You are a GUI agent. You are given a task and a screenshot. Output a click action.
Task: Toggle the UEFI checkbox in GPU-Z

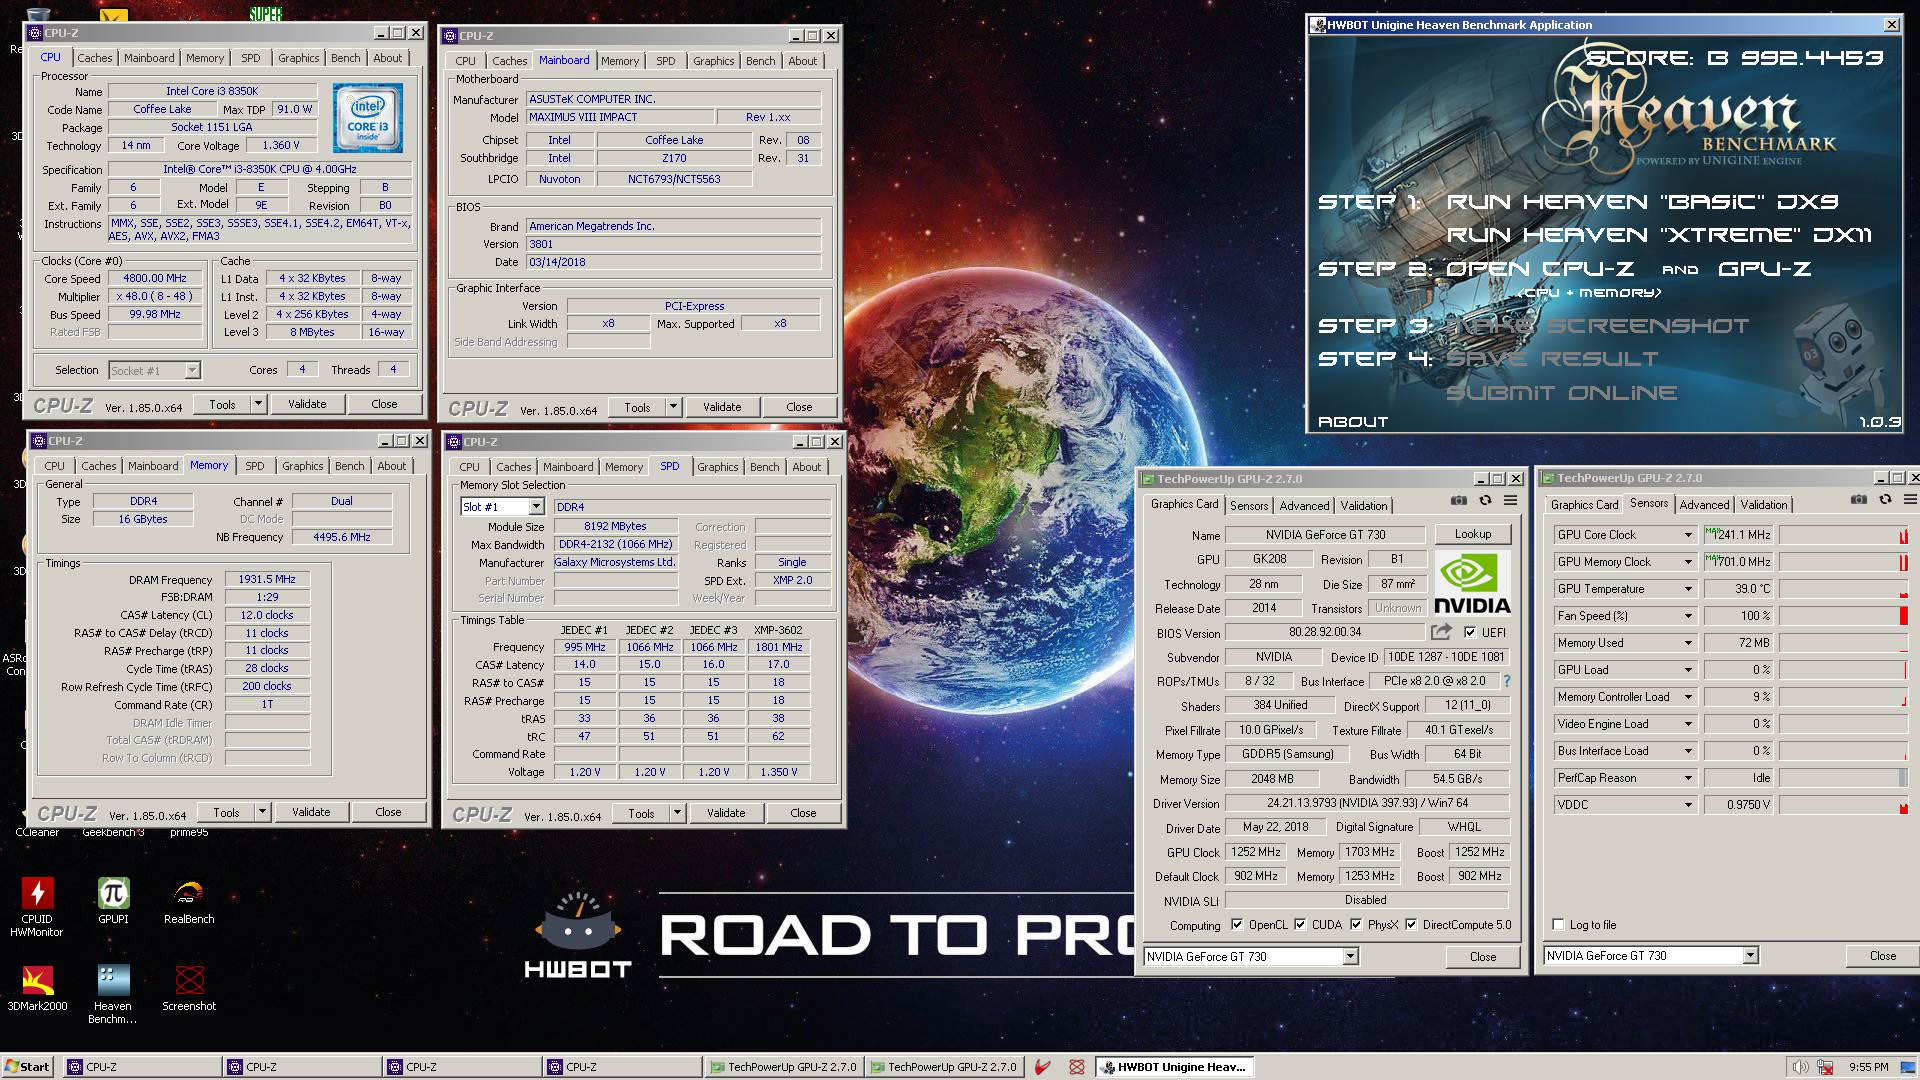(1470, 632)
